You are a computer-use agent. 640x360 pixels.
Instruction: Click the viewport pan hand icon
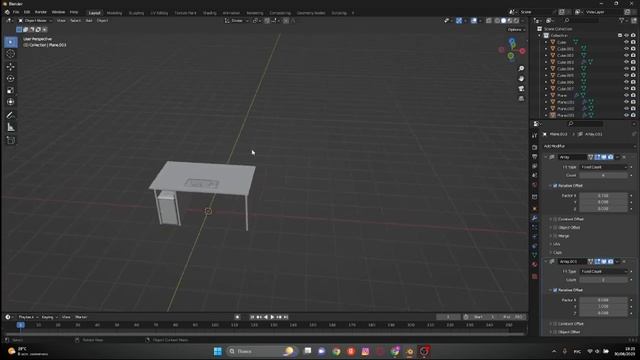click(521, 79)
